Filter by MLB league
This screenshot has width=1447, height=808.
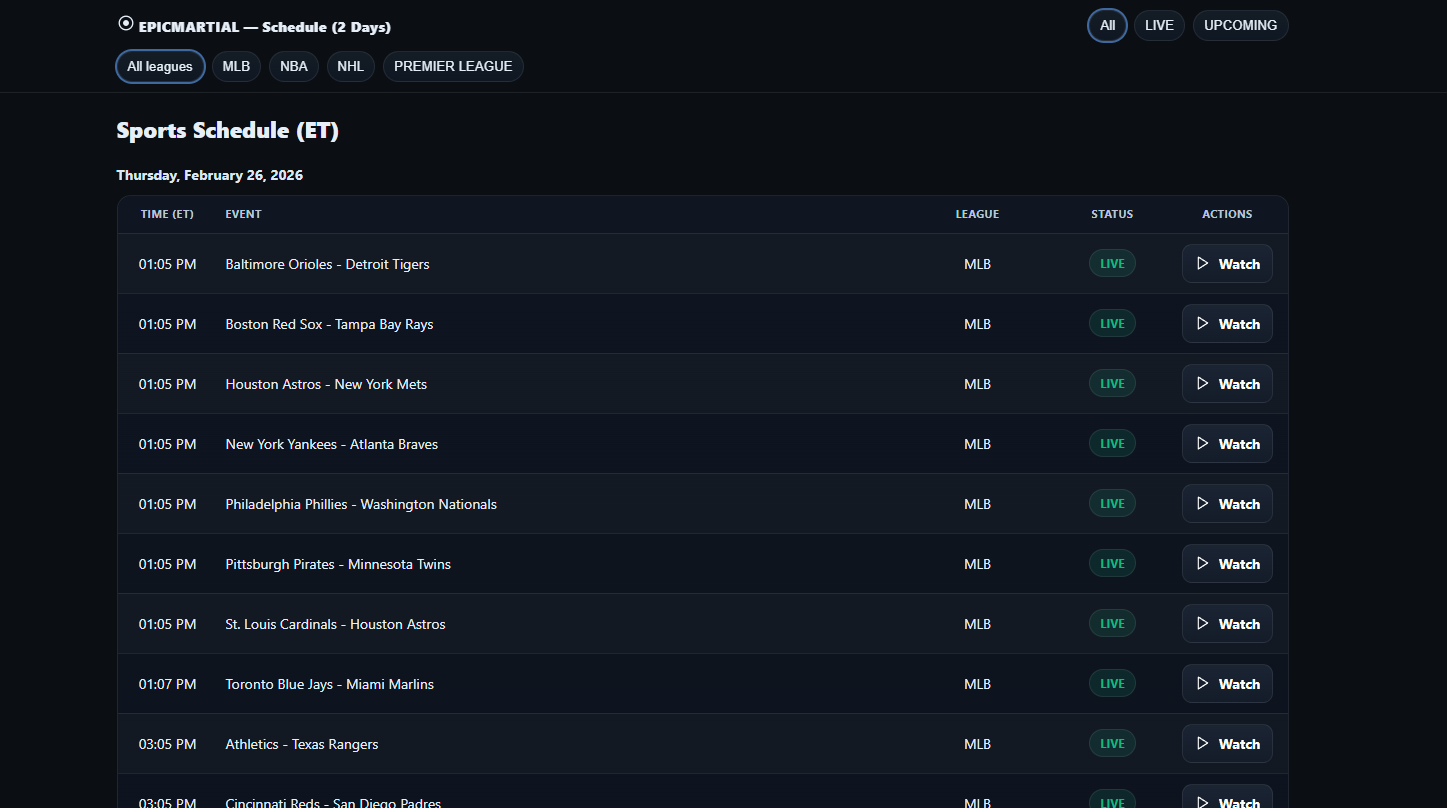tap(236, 67)
